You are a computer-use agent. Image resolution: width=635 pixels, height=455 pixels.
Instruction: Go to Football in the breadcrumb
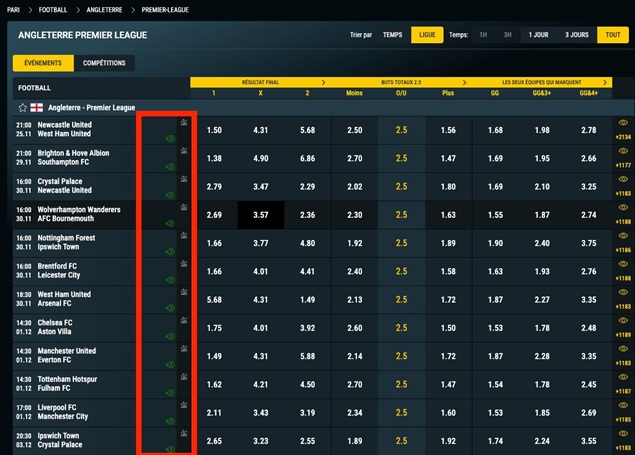click(x=53, y=10)
